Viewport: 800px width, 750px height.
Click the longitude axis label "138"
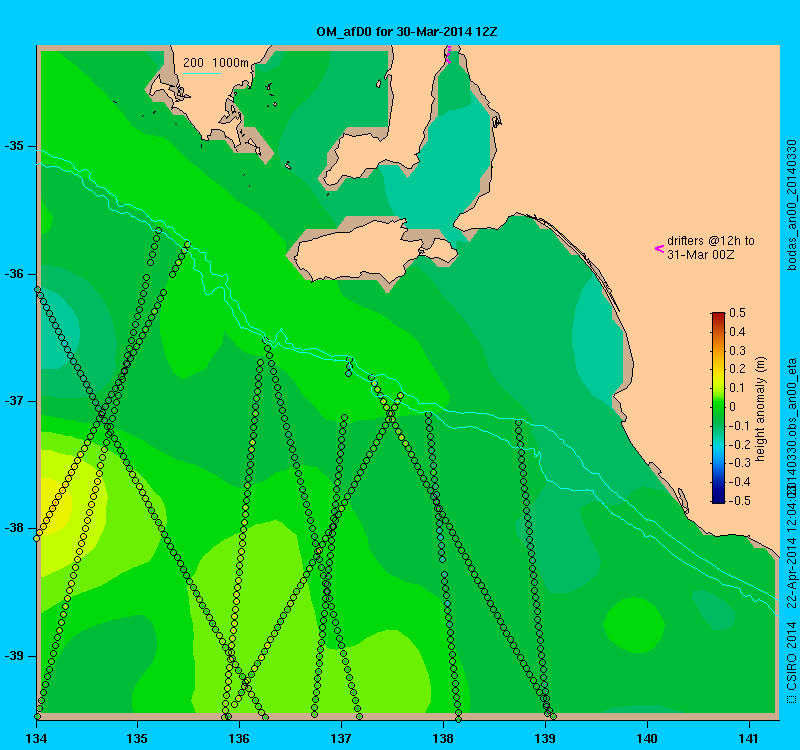[x=443, y=738]
